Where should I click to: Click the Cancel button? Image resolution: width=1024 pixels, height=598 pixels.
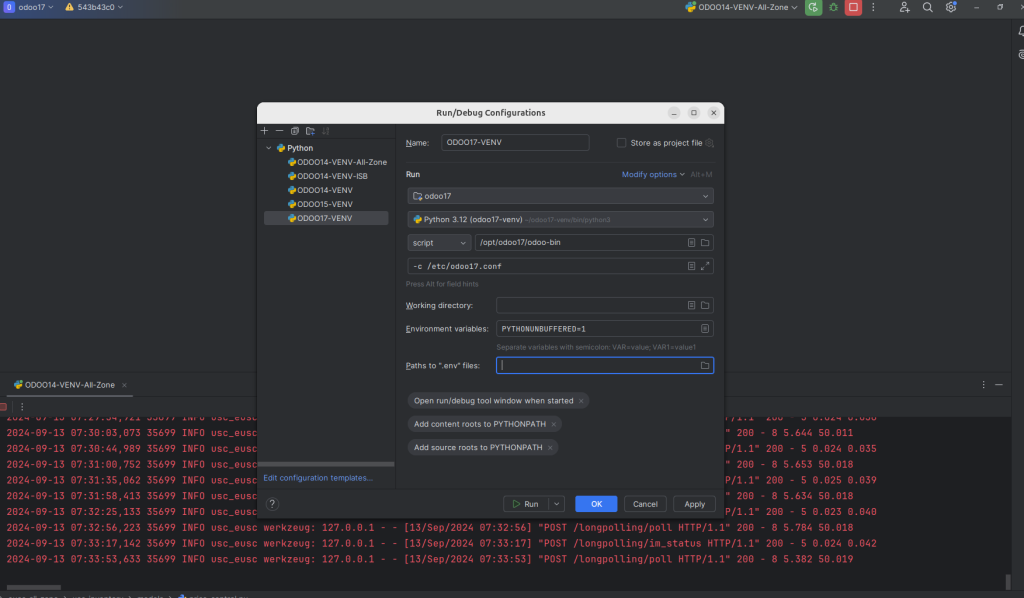[645, 504]
